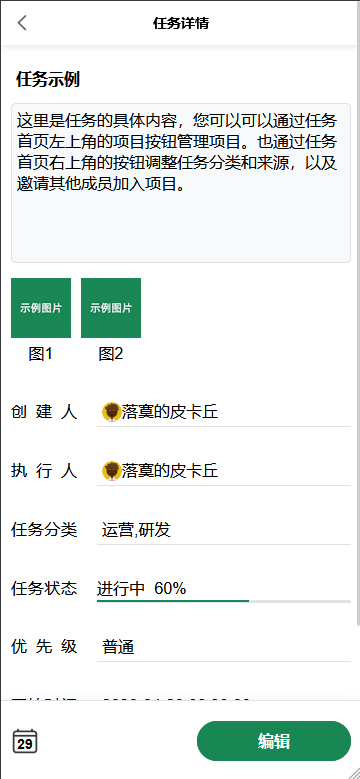Click the creator name 落寞的皮卡丘
Viewport: 360px width, 779px height.
pyautogui.click(x=170, y=412)
